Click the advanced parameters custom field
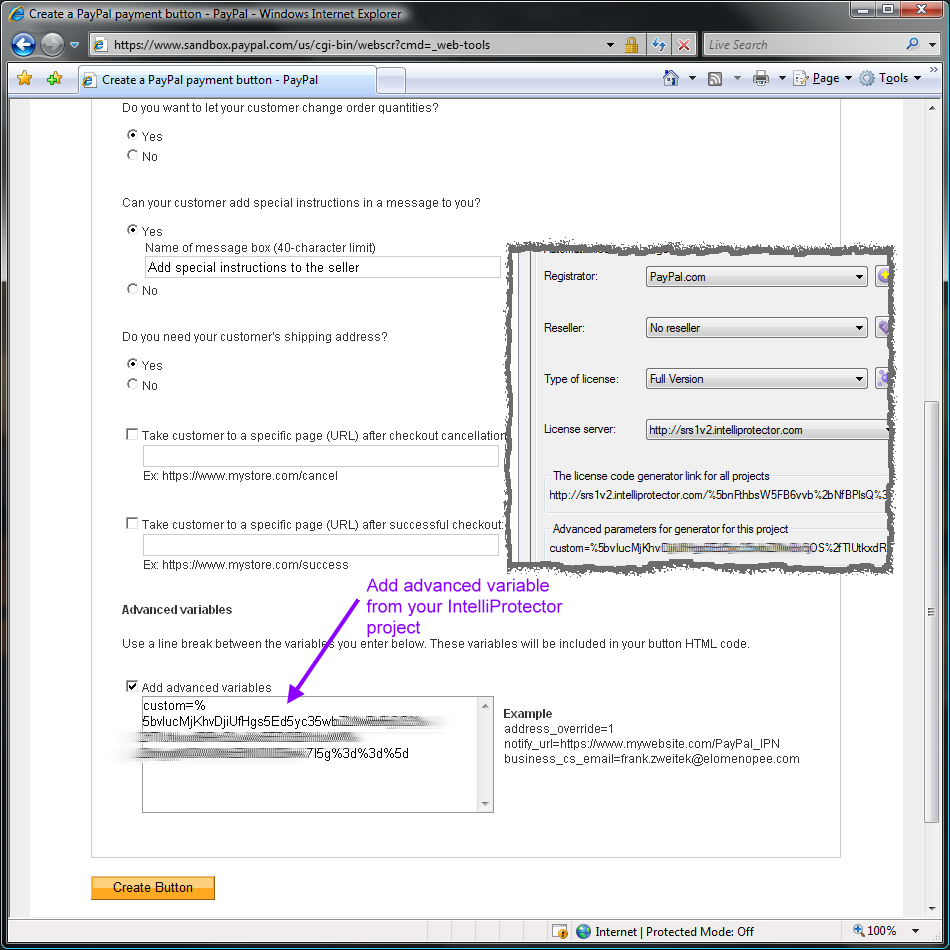The height and width of the screenshot is (950, 950). (x=717, y=548)
